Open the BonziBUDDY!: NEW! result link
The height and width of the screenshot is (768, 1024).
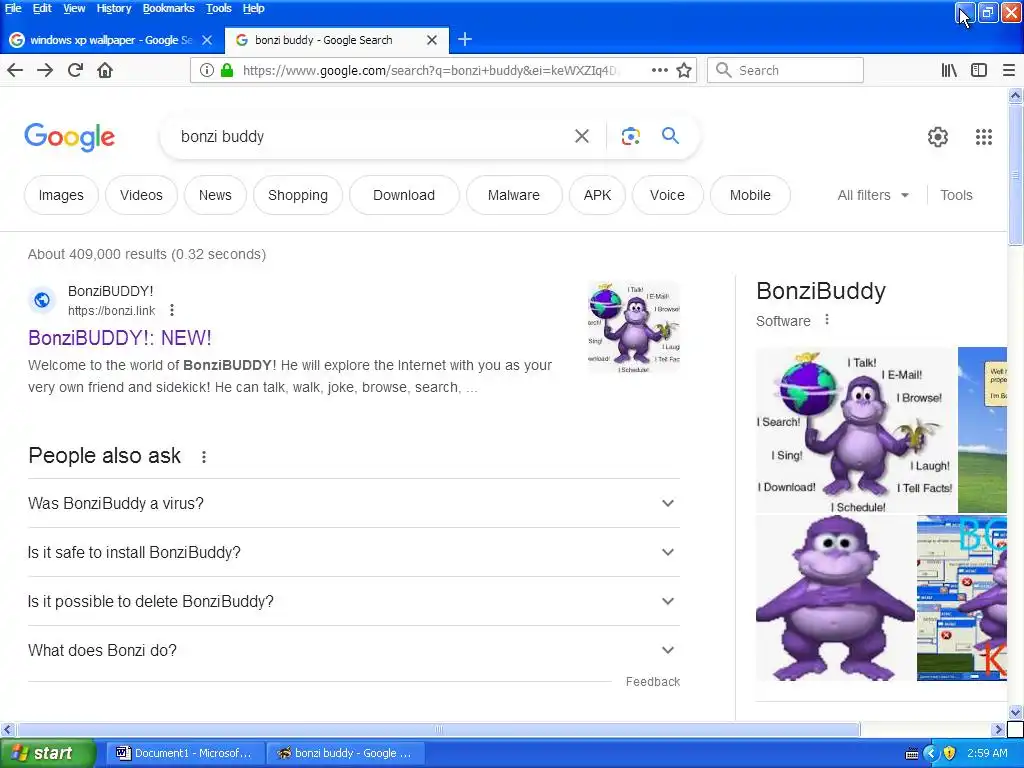[120, 338]
